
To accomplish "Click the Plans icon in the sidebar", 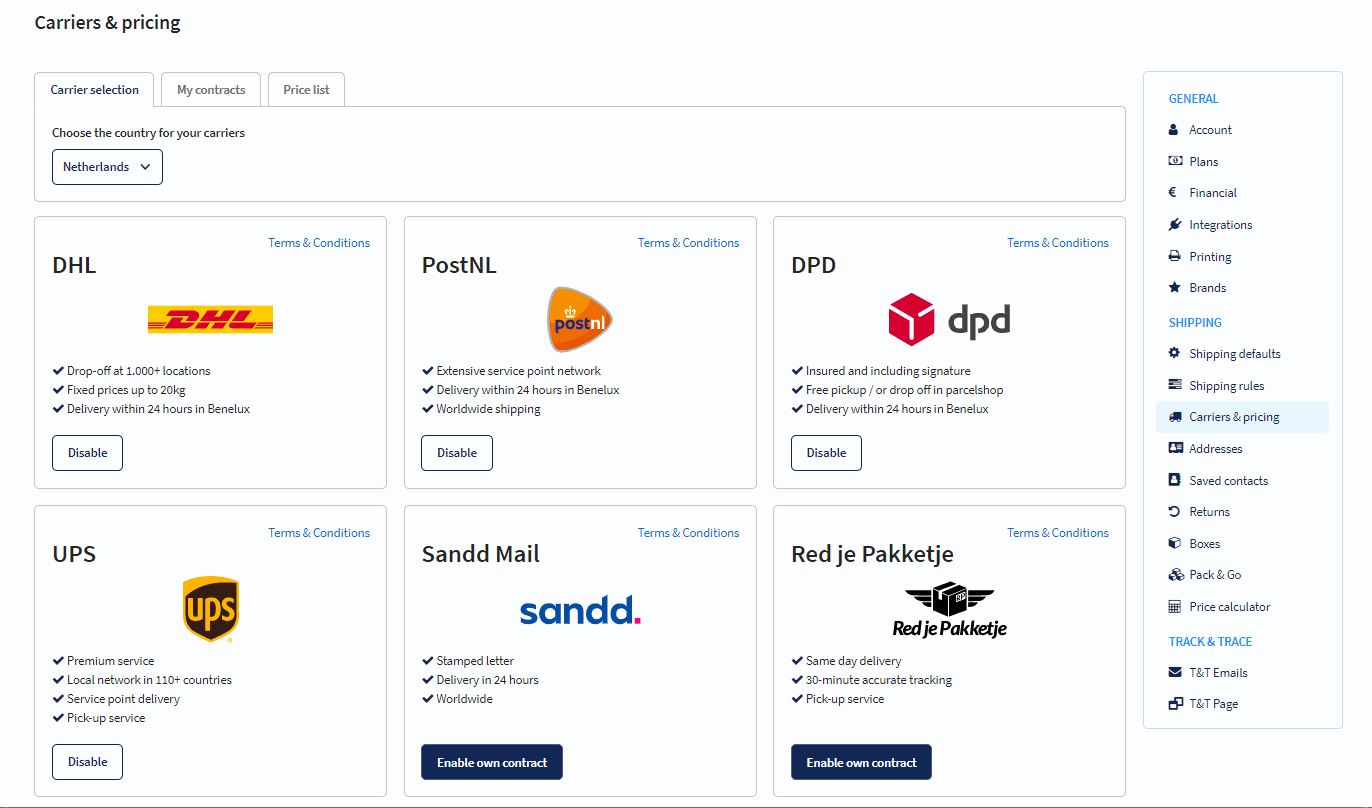I will coord(1175,161).
